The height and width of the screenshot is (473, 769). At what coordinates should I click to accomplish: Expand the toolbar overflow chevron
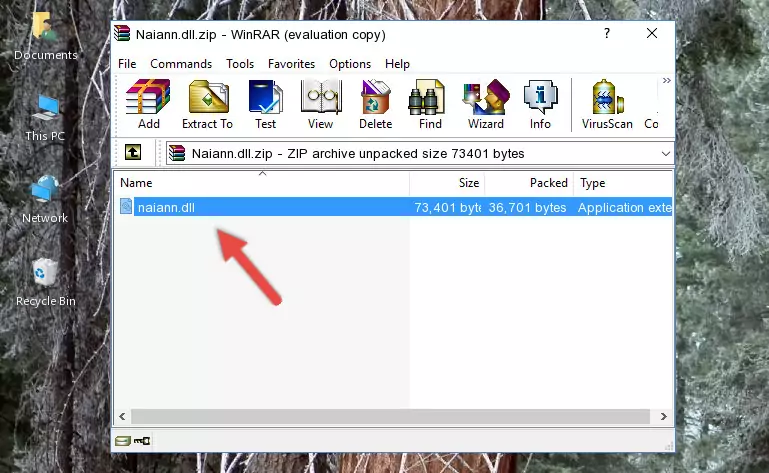(x=666, y=80)
